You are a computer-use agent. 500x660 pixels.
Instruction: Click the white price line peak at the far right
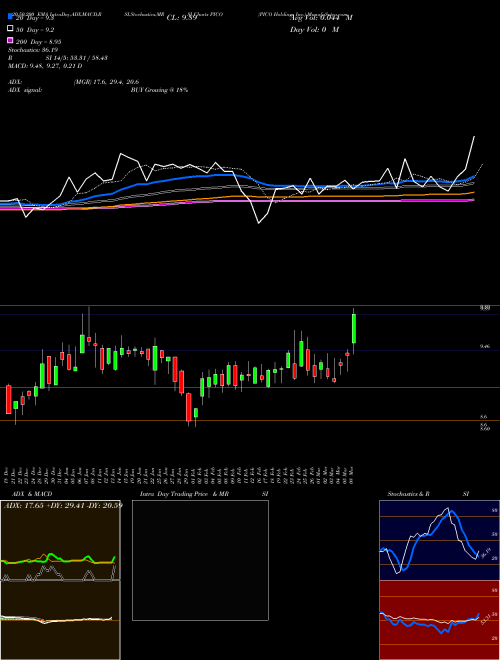pyautogui.click(x=474, y=137)
